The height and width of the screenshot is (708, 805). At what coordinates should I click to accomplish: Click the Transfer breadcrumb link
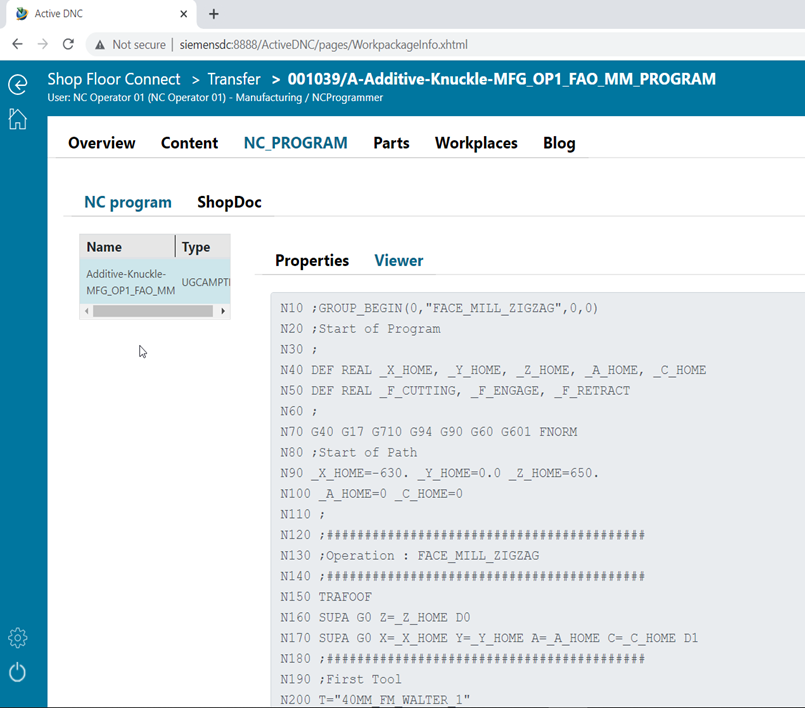[234, 79]
